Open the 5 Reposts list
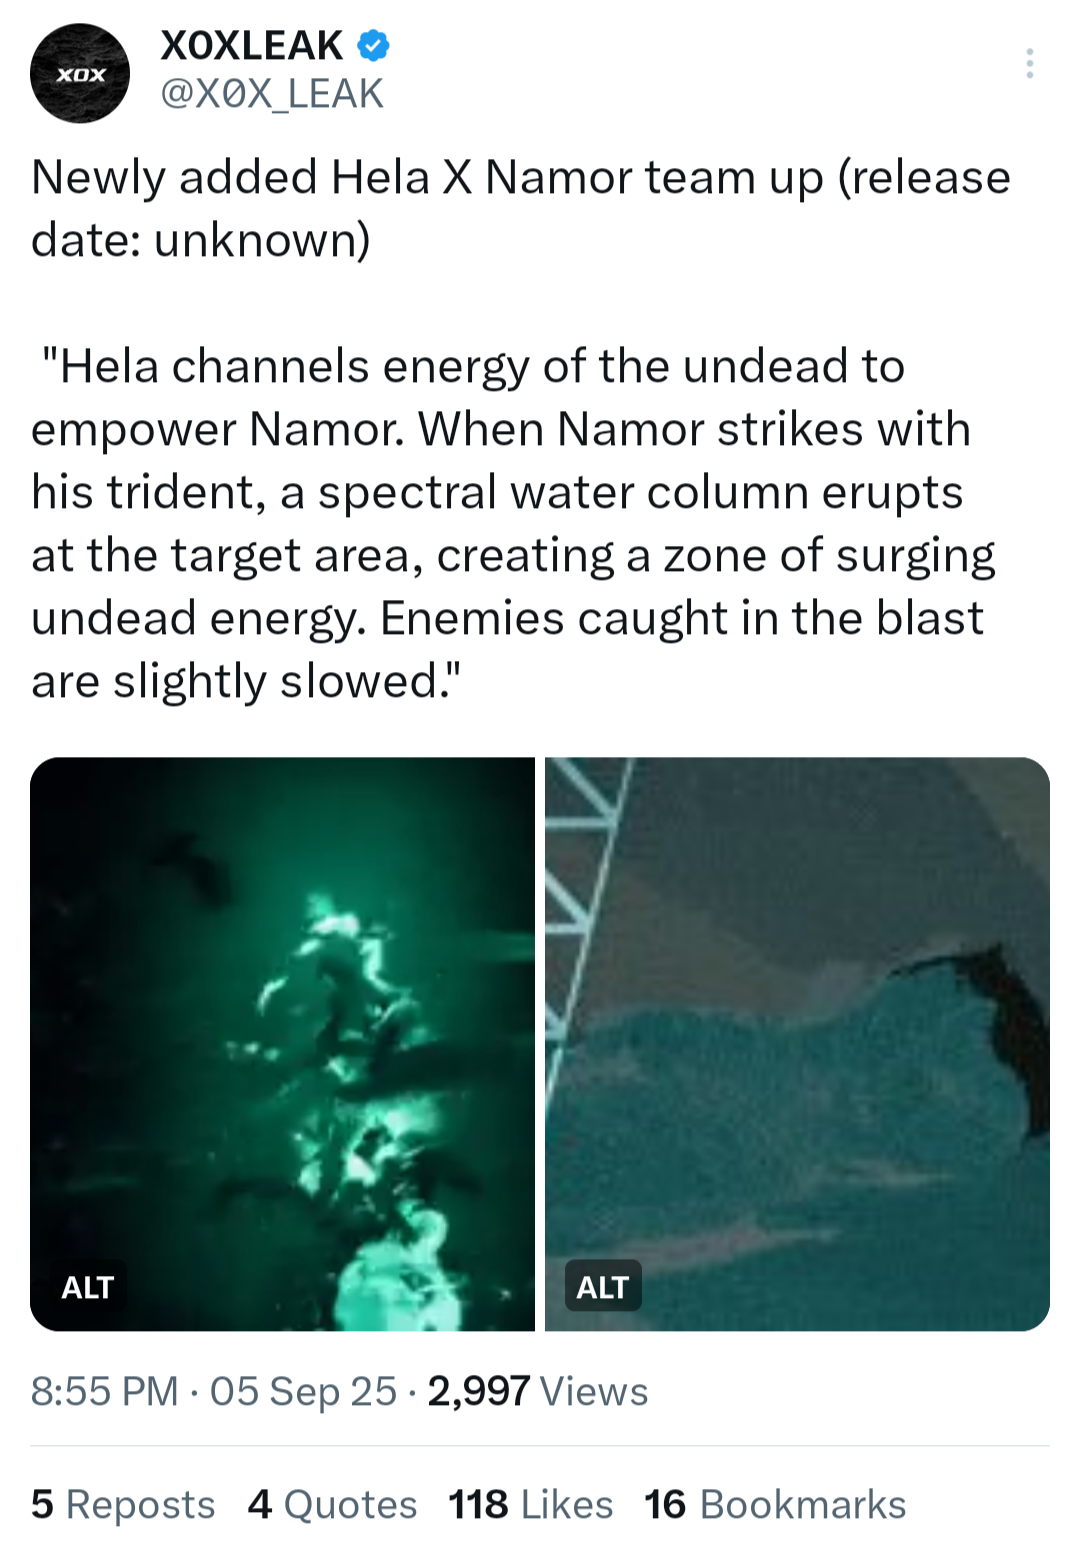Viewport: 1080px width, 1541px height. pos(123,1505)
